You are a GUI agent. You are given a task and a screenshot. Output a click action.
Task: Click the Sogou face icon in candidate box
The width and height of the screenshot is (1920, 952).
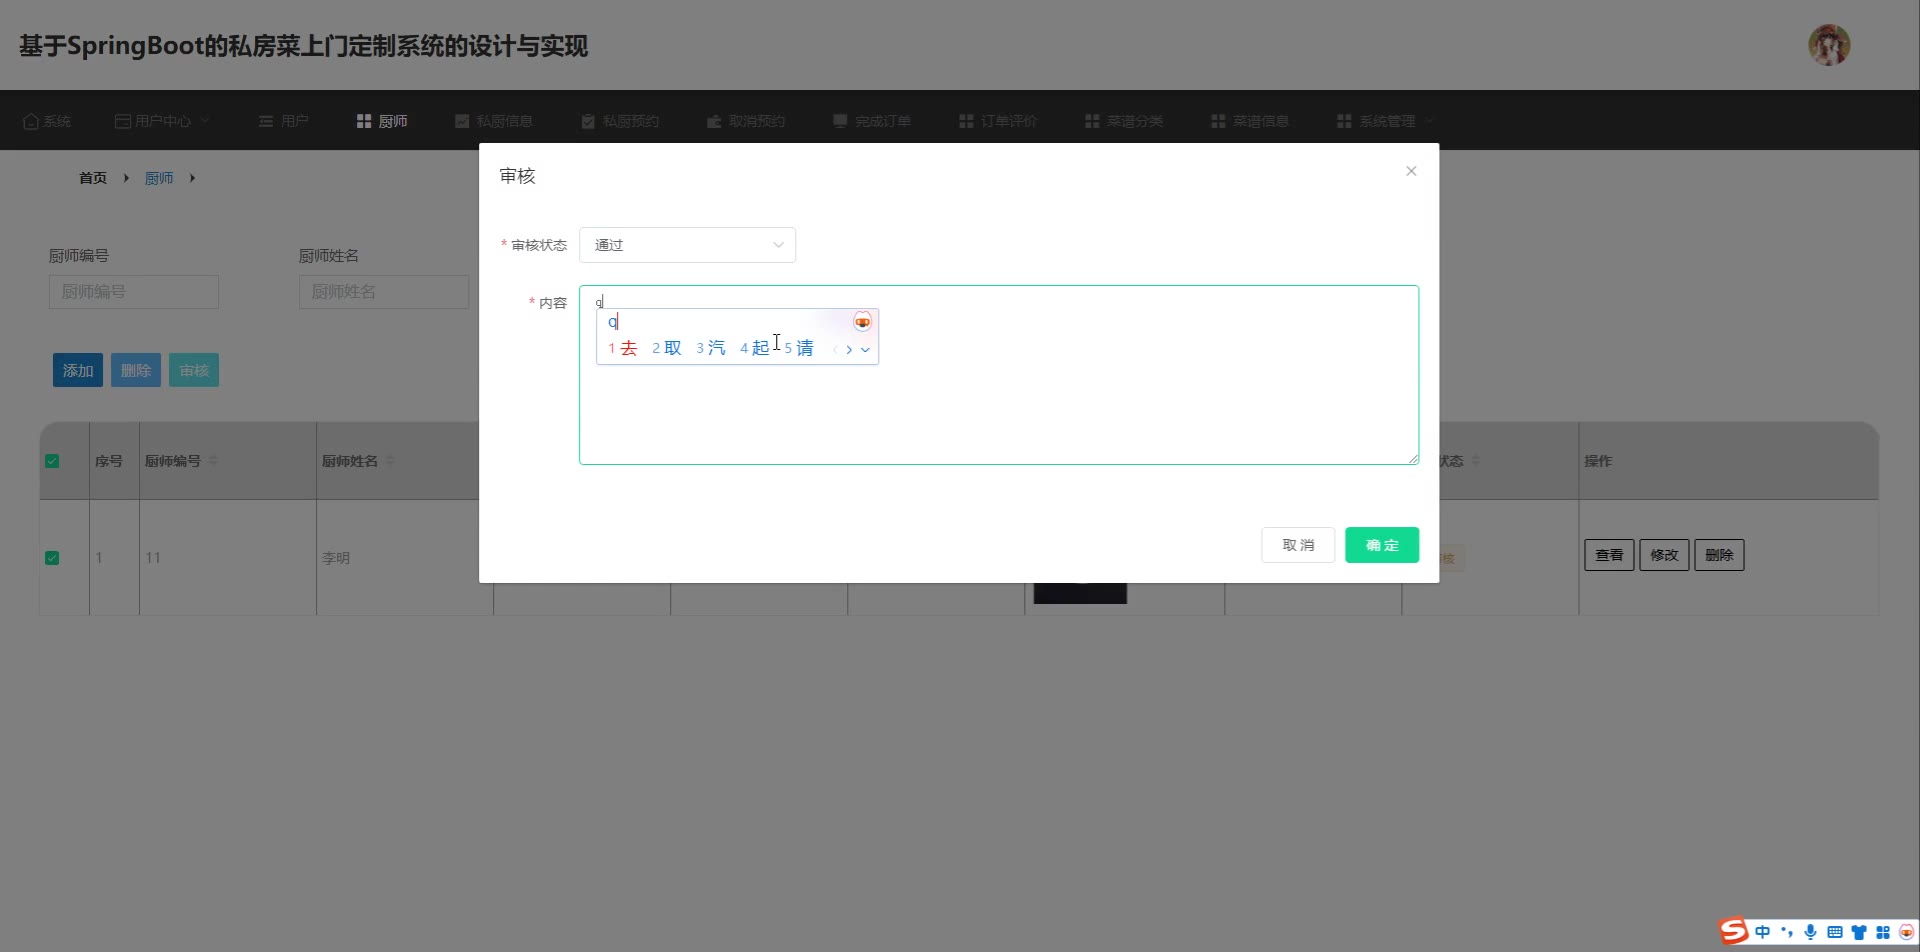[x=862, y=322]
